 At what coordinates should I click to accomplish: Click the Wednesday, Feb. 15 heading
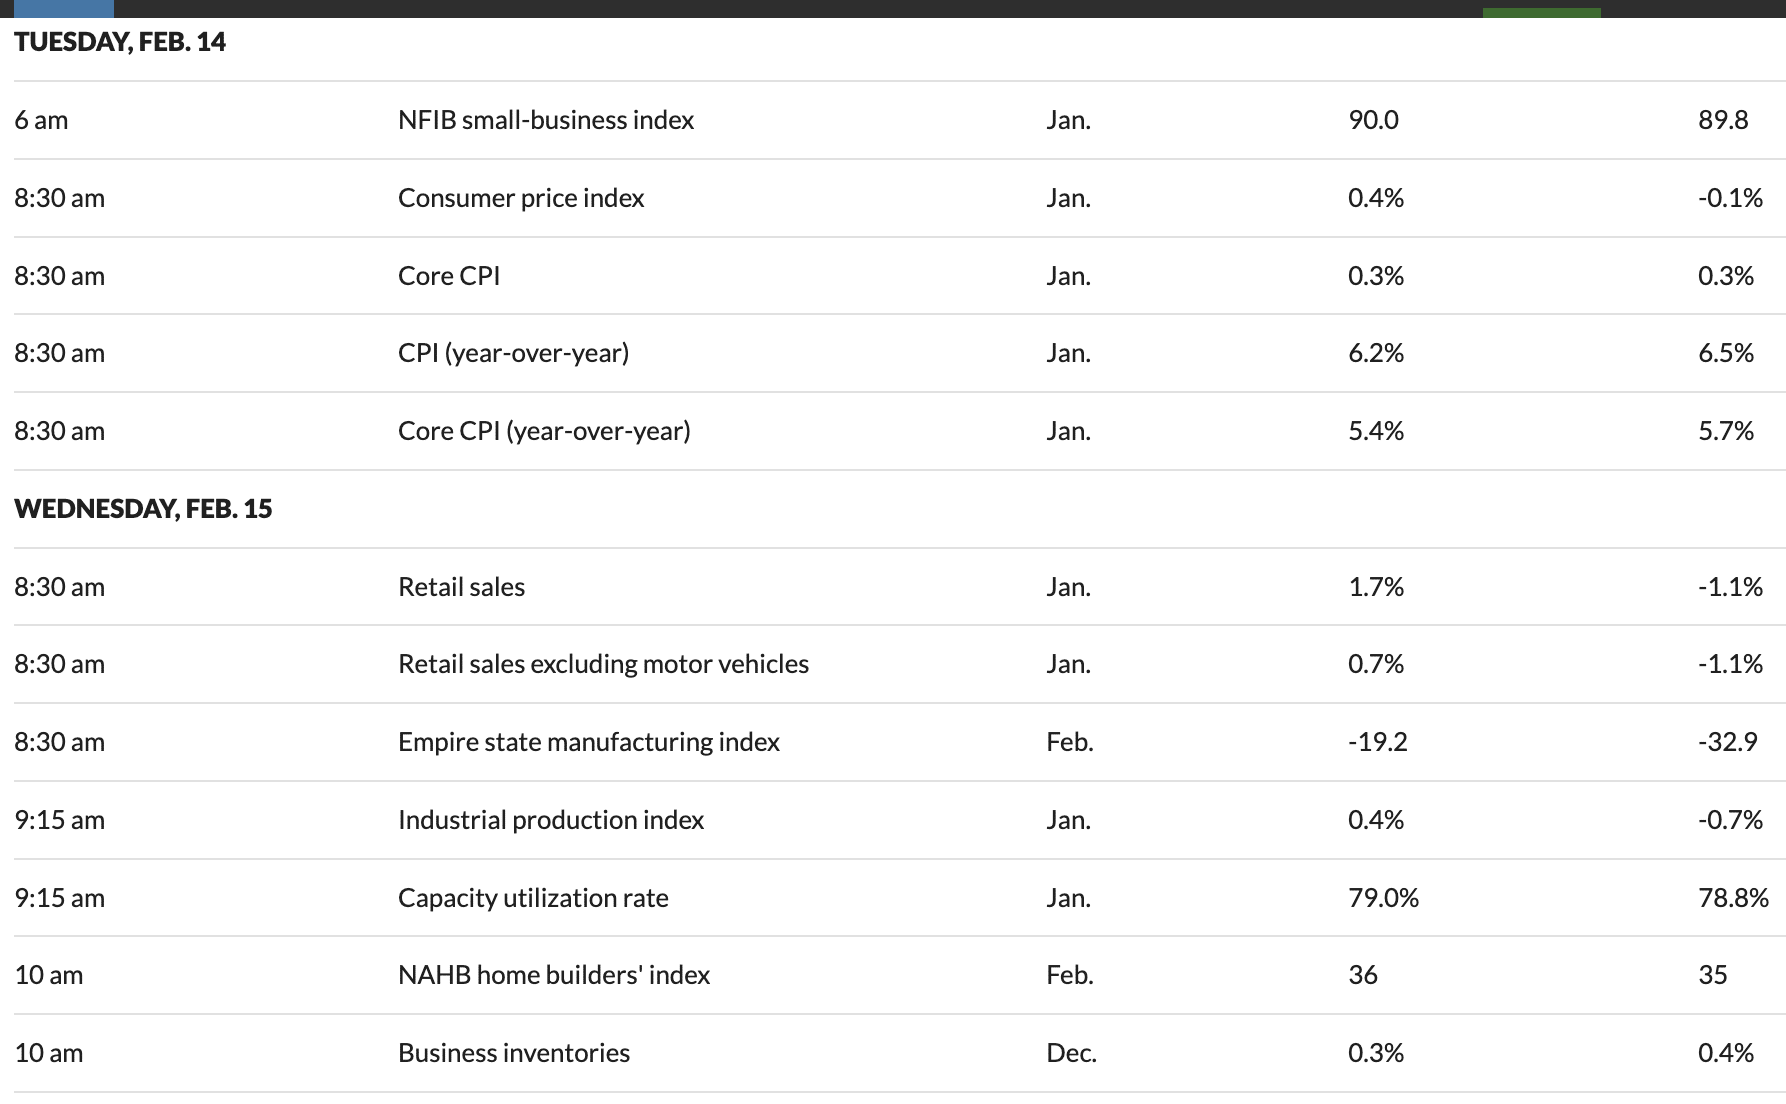point(143,509)
